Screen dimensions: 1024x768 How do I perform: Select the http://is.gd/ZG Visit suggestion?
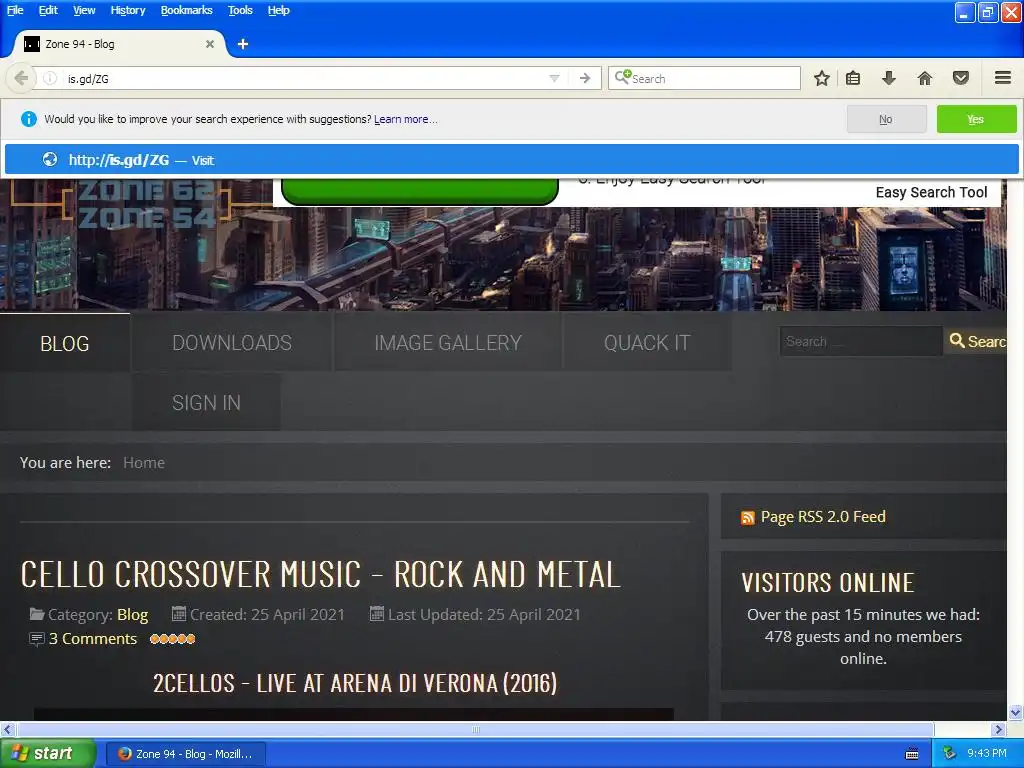point(511,159)
